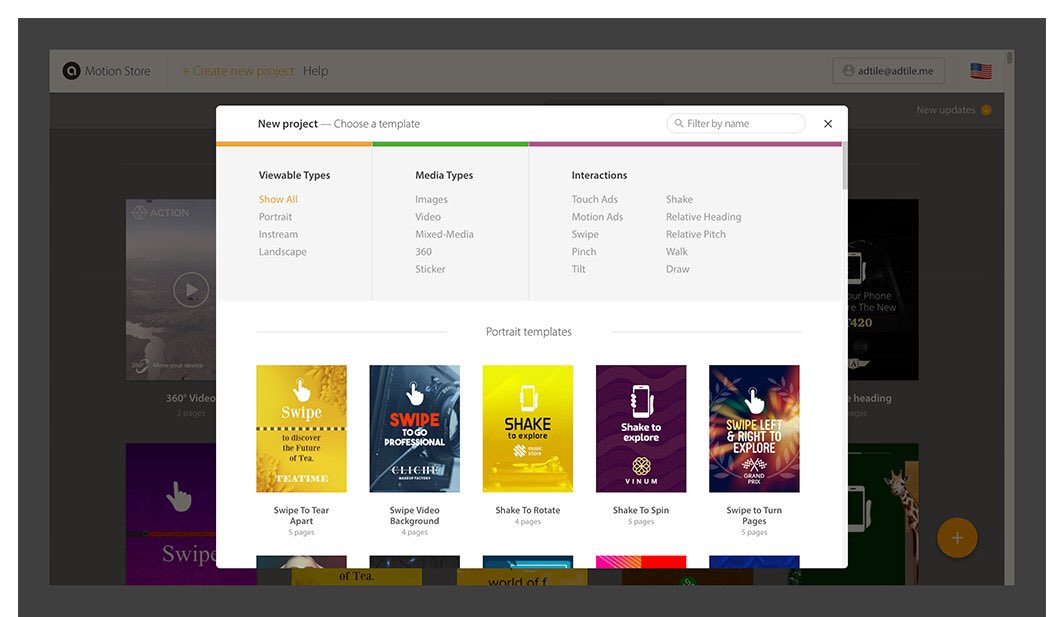Click the Swipe To Tear Apart title text
Screen dimensions: 1064x617
tap(301, 516)
